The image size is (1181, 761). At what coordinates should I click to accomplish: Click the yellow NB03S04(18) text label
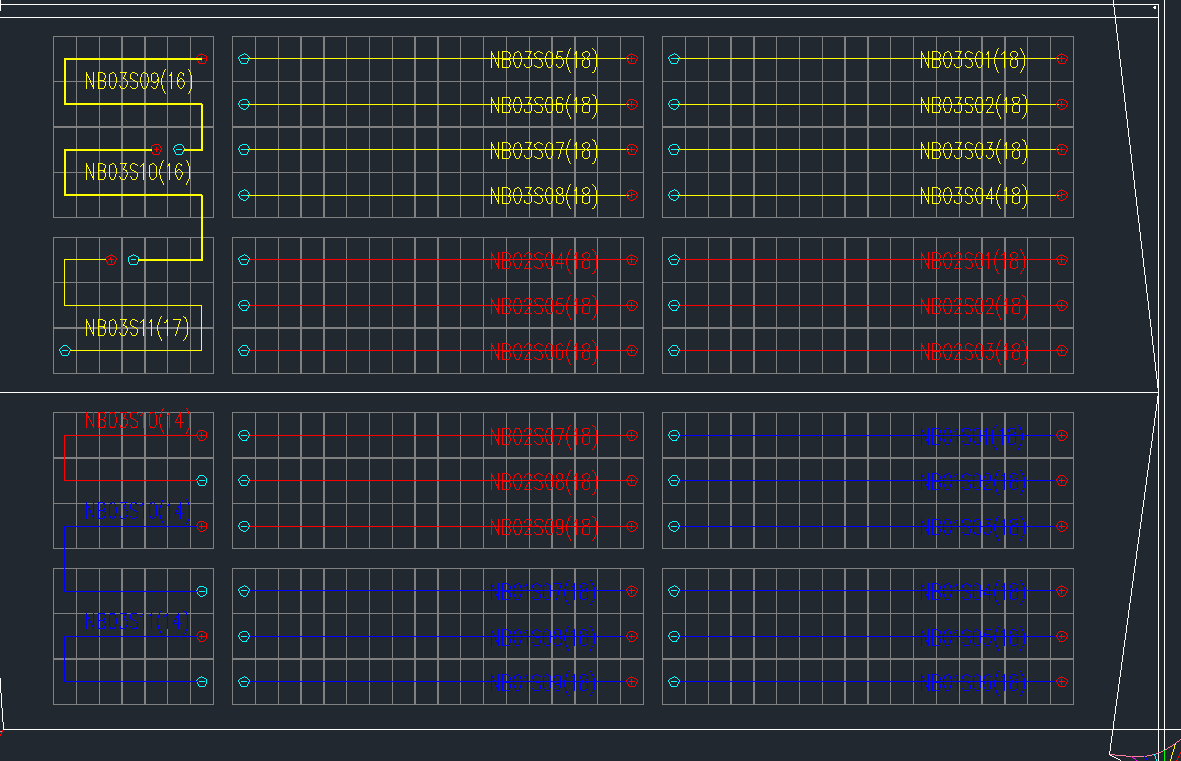click(973, 196)
